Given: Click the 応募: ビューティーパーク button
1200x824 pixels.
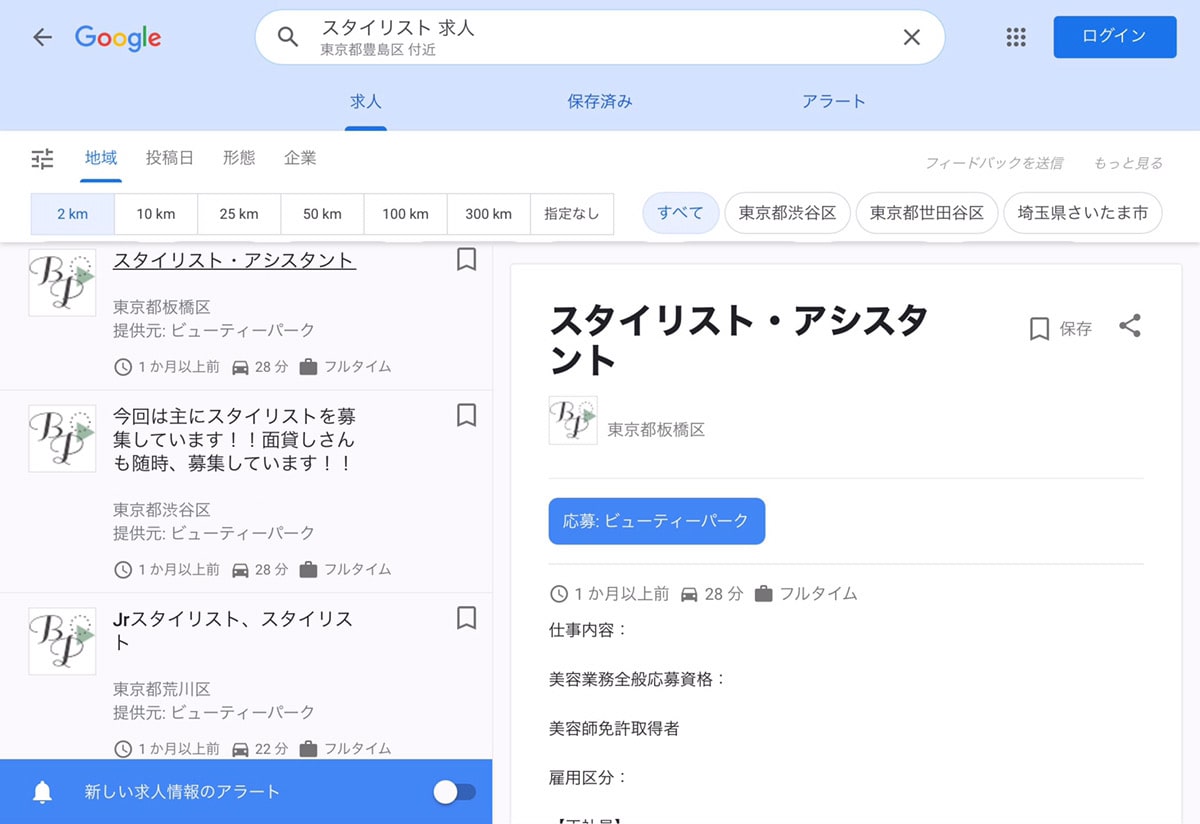Looking at the screenshot, I should 656,521.
